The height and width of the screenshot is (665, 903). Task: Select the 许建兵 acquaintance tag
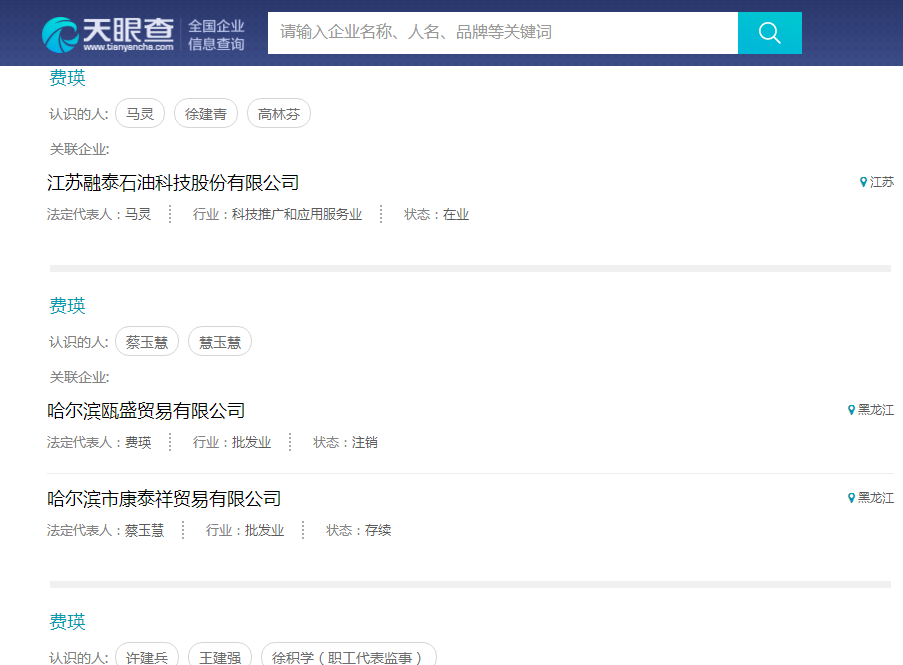147,656
